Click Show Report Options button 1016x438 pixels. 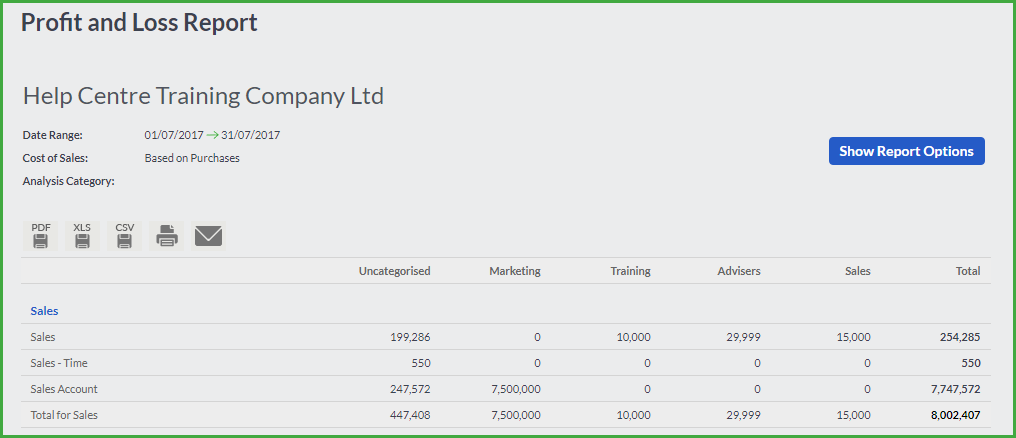[906, 151]
